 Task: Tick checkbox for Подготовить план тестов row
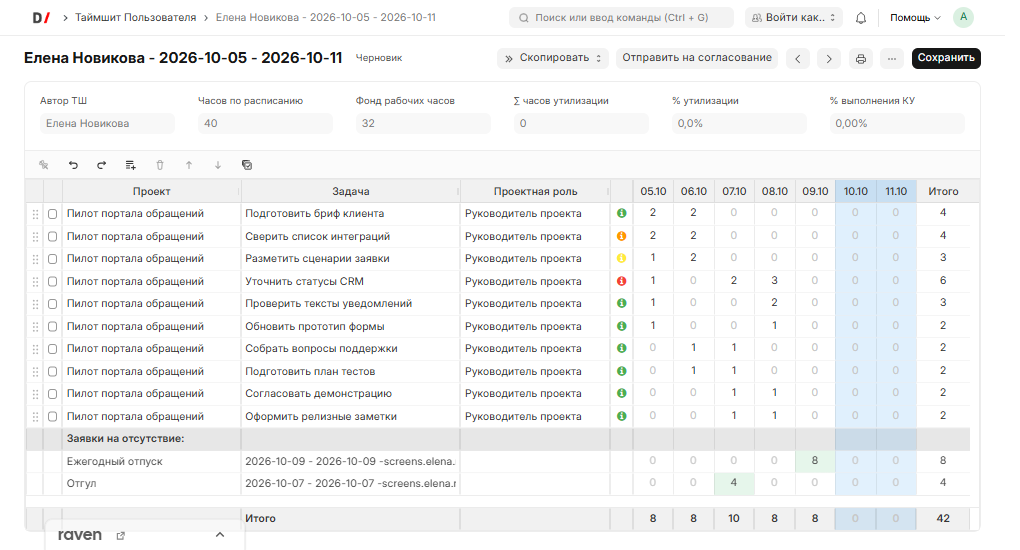coord(53,372)
